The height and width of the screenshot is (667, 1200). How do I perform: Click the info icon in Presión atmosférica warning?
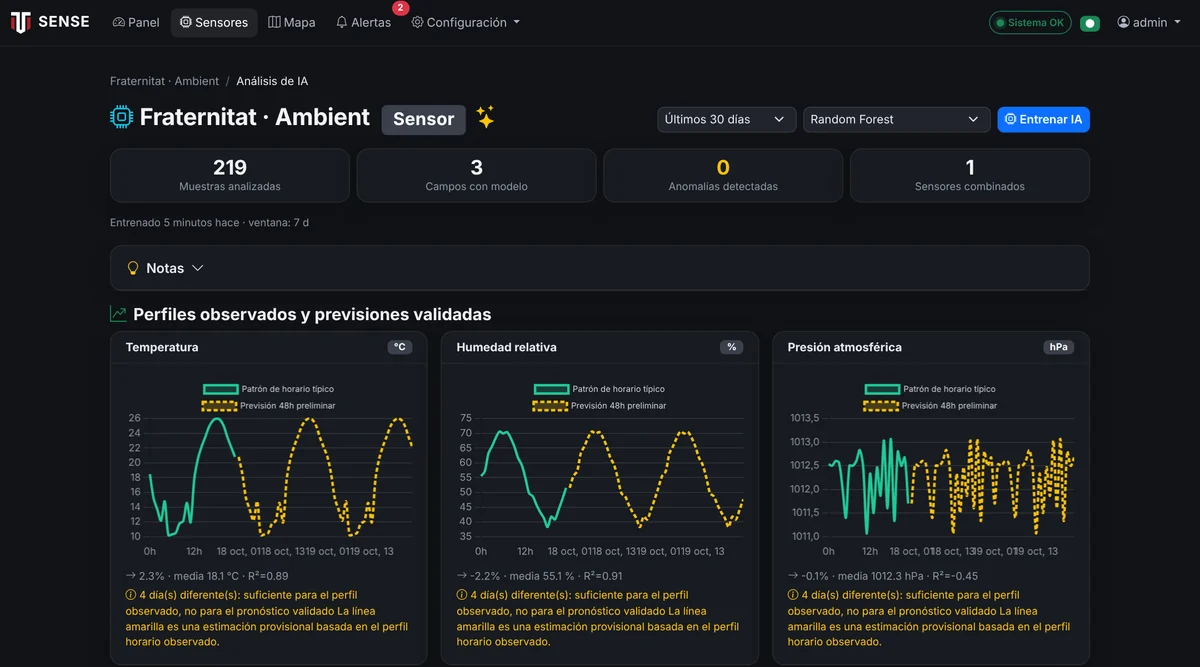793,595
